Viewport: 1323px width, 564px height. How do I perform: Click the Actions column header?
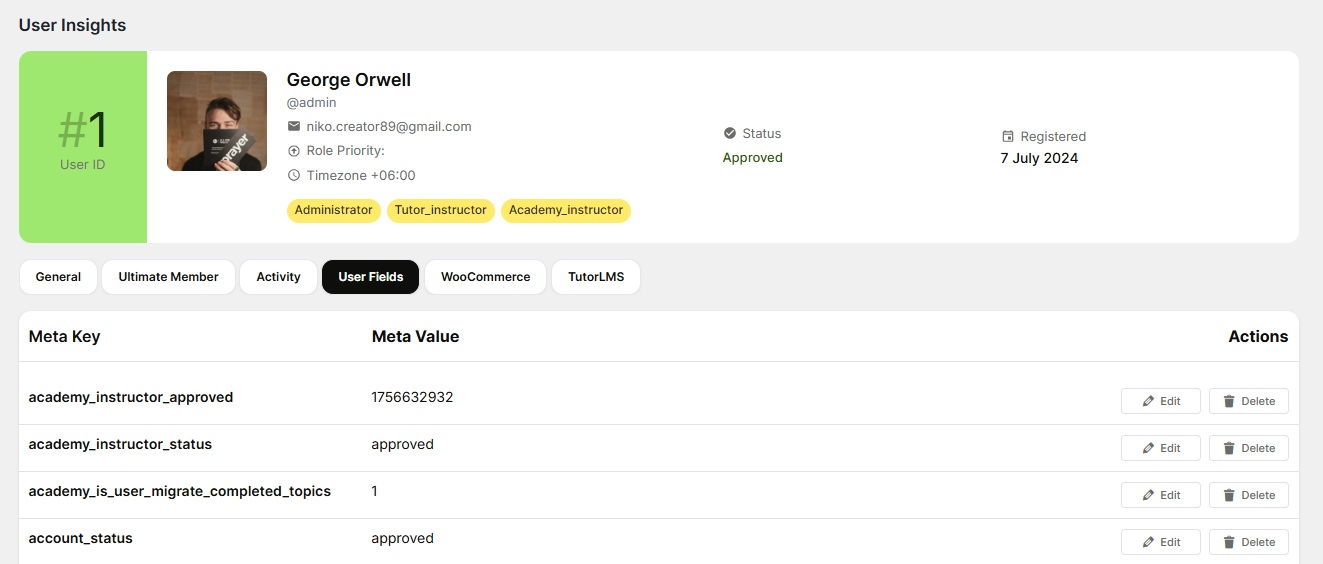[1258, 337]
